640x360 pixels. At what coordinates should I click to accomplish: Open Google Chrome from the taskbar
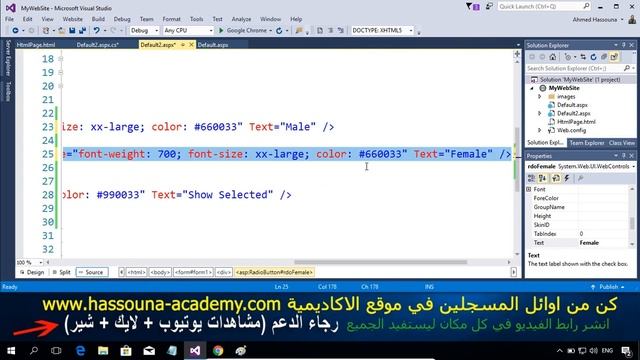pyautogui.click(x=218, y=351)
